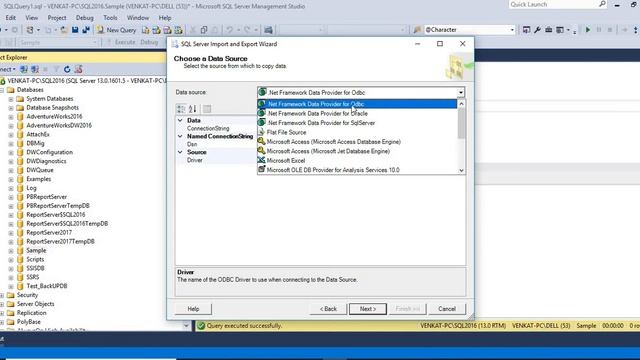Click the Categorized view icon in the property grid

181,109
